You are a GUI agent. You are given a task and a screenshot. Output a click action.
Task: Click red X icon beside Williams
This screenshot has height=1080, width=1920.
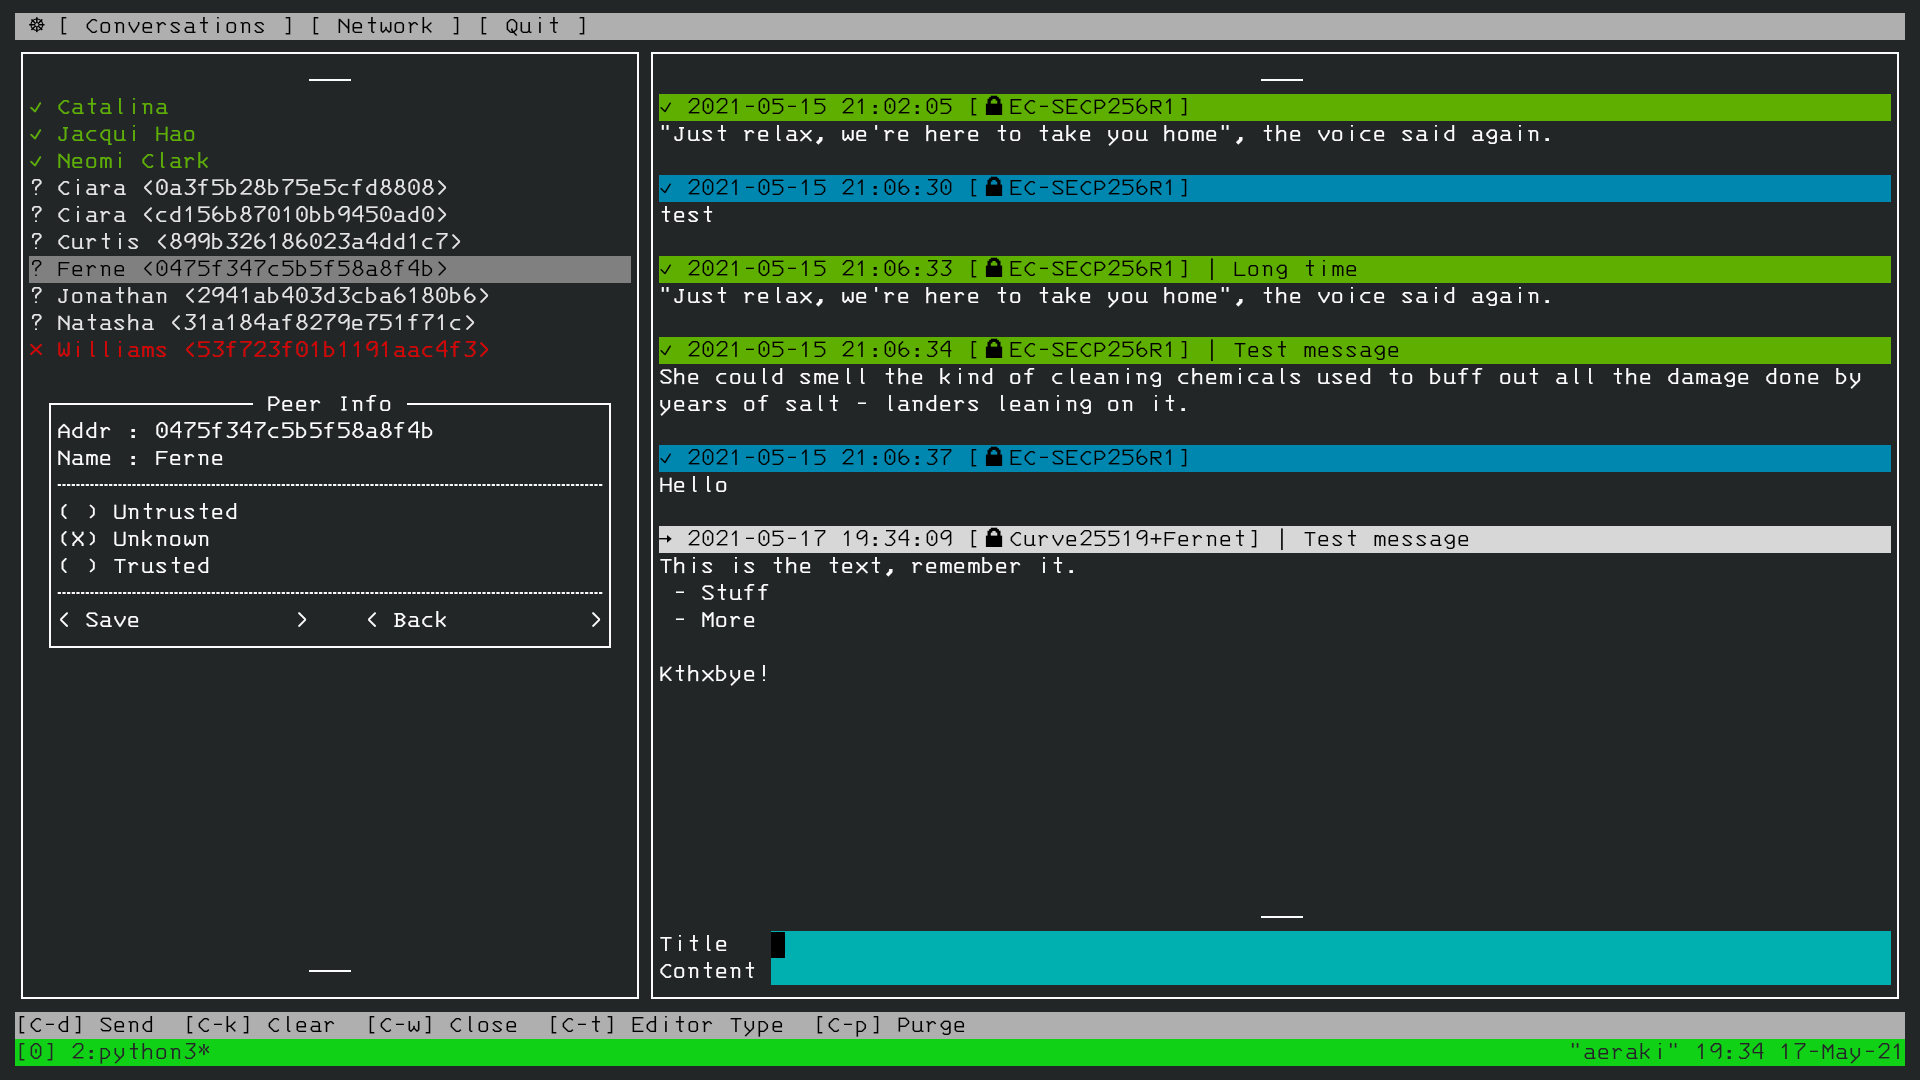(x=36, y=350)
